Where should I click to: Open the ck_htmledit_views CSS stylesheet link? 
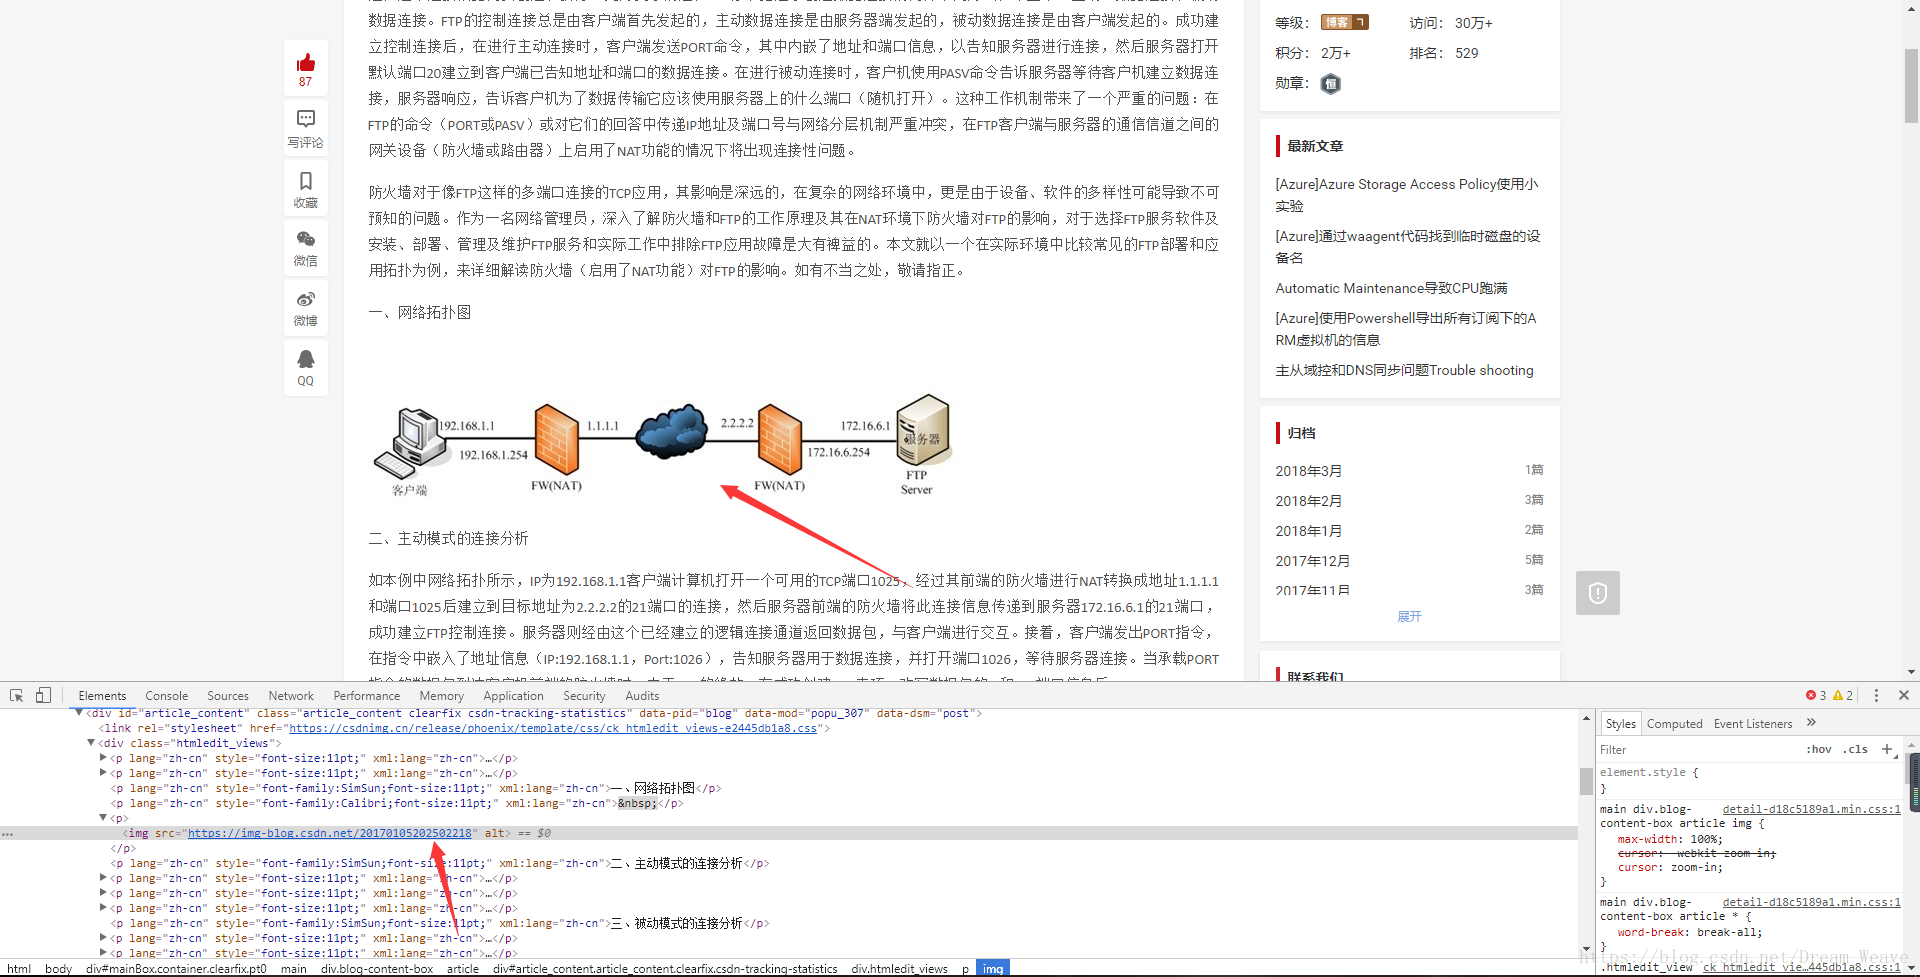553,728
